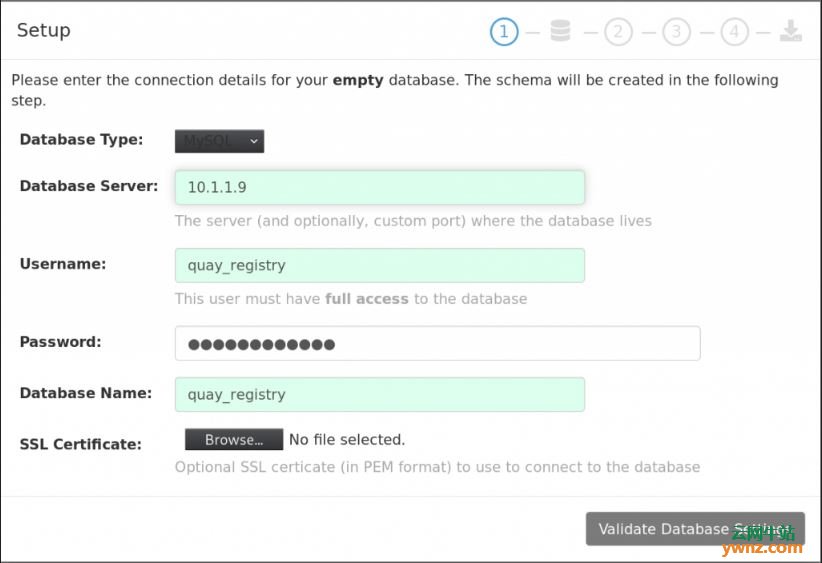The image size is (822, 563).
Task: Open the Database Type MySQL dropdown
Action: point(219,141)
